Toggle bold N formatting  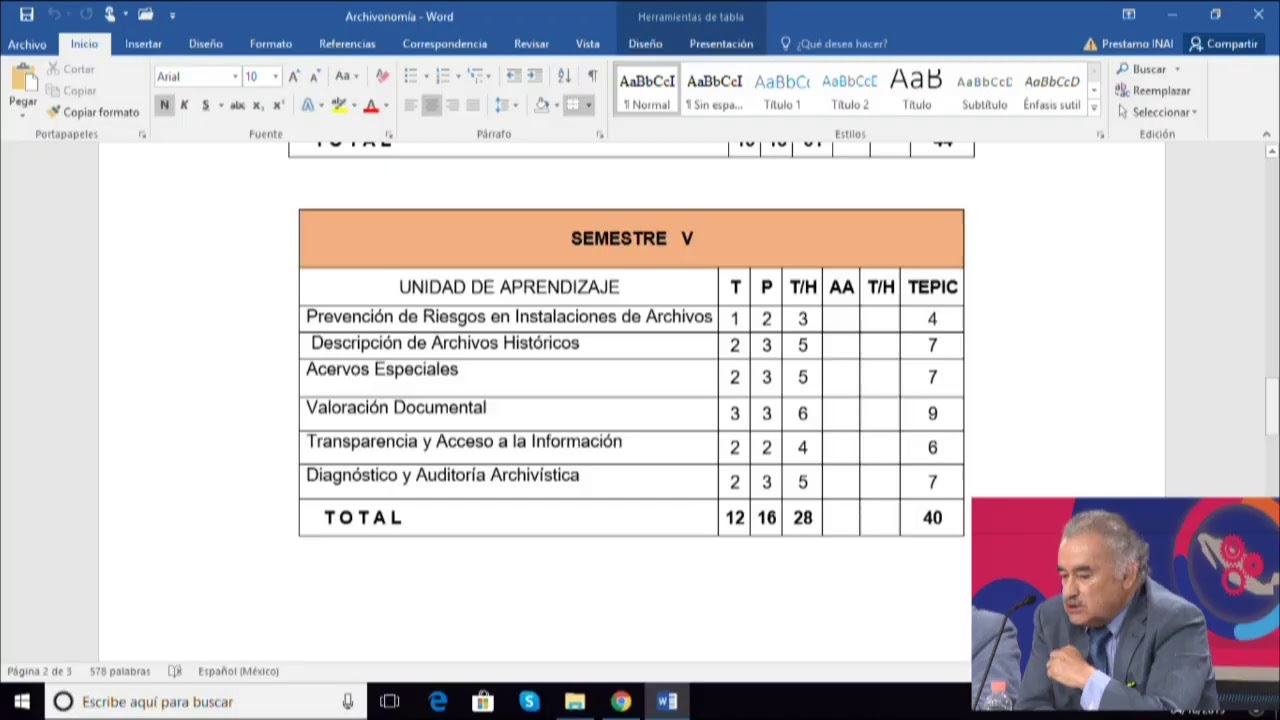pyautogui.click(x=164, y=105)
